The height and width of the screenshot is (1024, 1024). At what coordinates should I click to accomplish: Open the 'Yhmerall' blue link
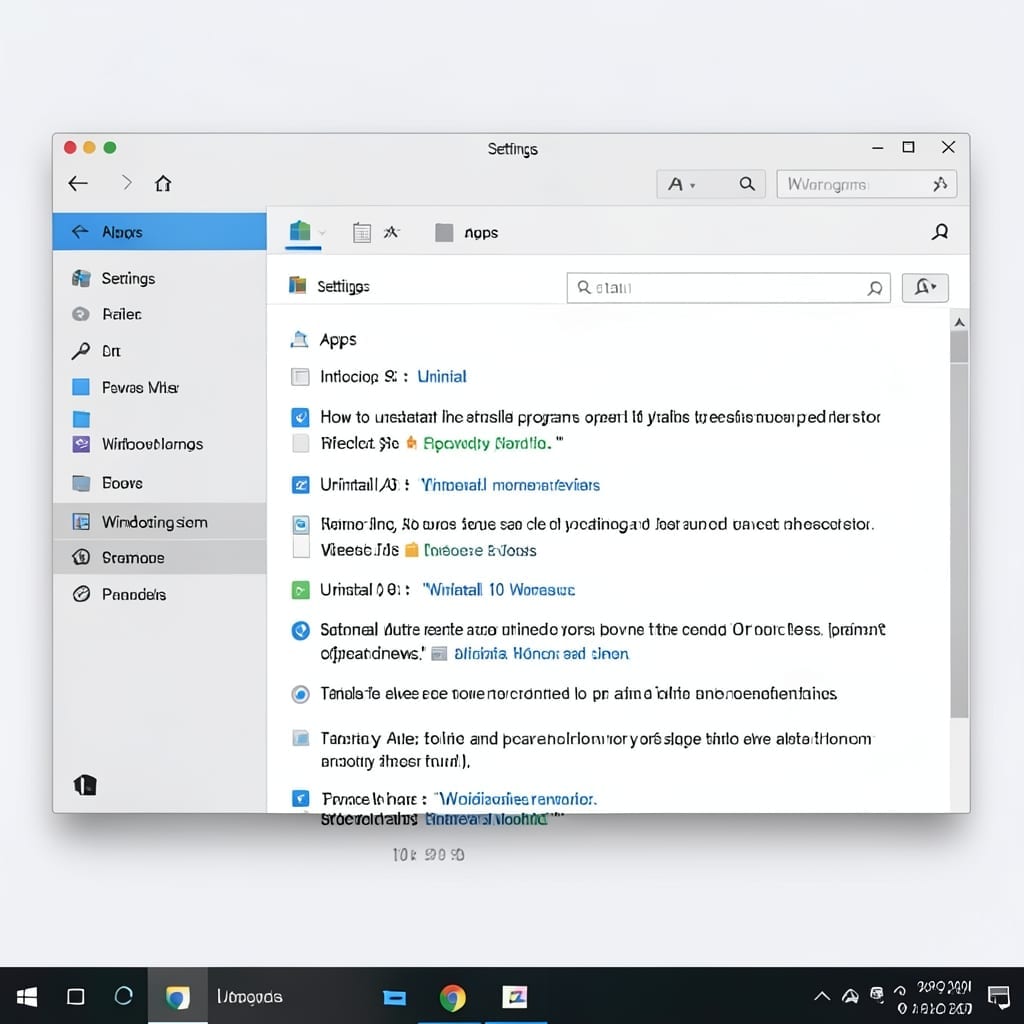pyautogui.click(x=511, y=485)
